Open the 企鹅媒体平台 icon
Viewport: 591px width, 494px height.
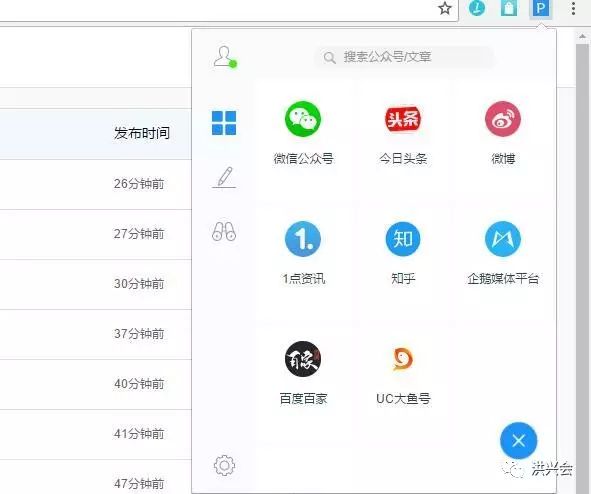(503, 239)
